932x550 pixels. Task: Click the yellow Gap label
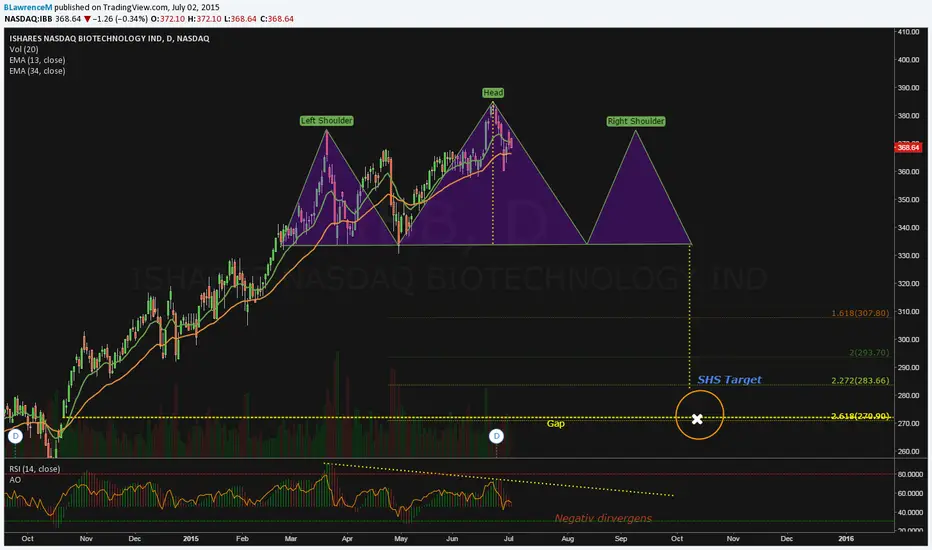tap(556, 423)
